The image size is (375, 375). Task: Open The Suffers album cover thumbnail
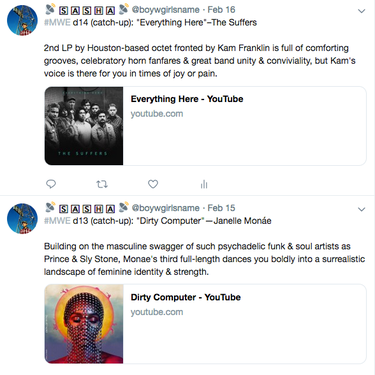click(84, 126)
